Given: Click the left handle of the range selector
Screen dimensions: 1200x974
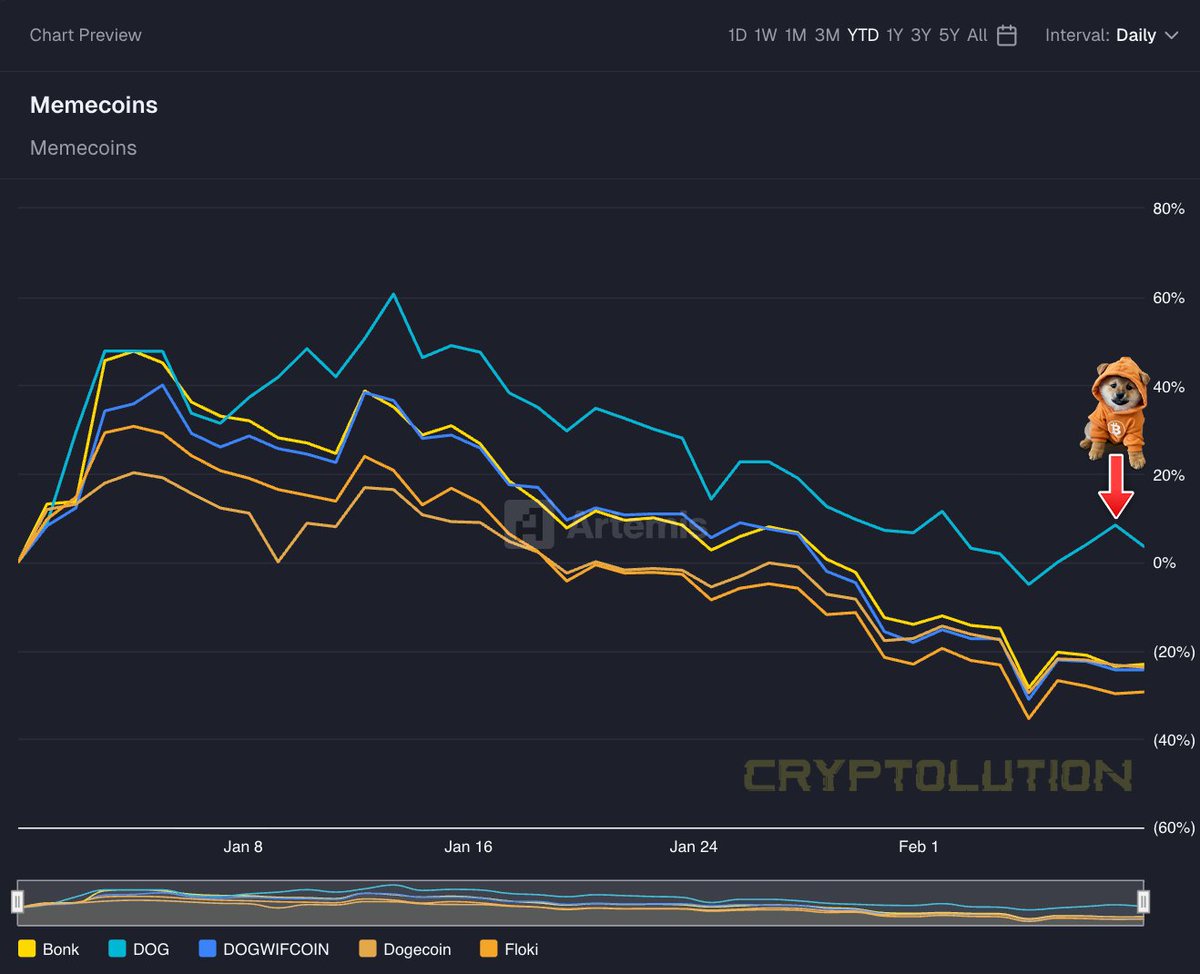Looking at the screenshot, I should 17,903.
